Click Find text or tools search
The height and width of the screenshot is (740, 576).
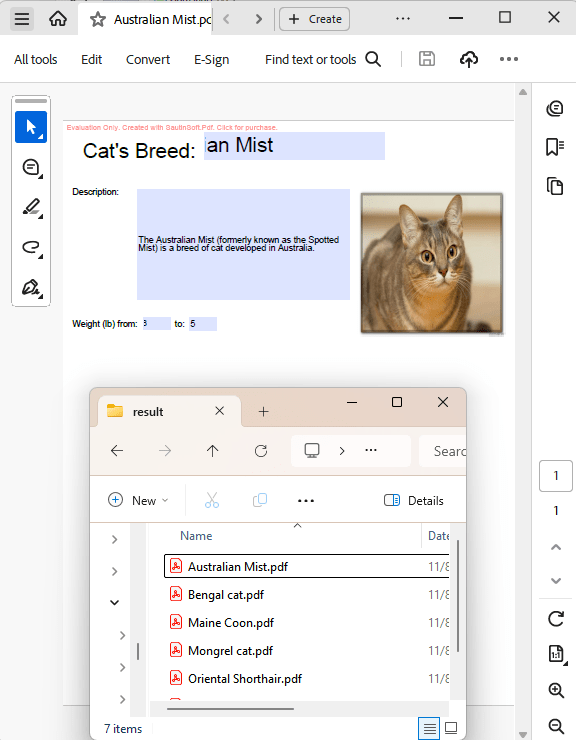(323, 59)
